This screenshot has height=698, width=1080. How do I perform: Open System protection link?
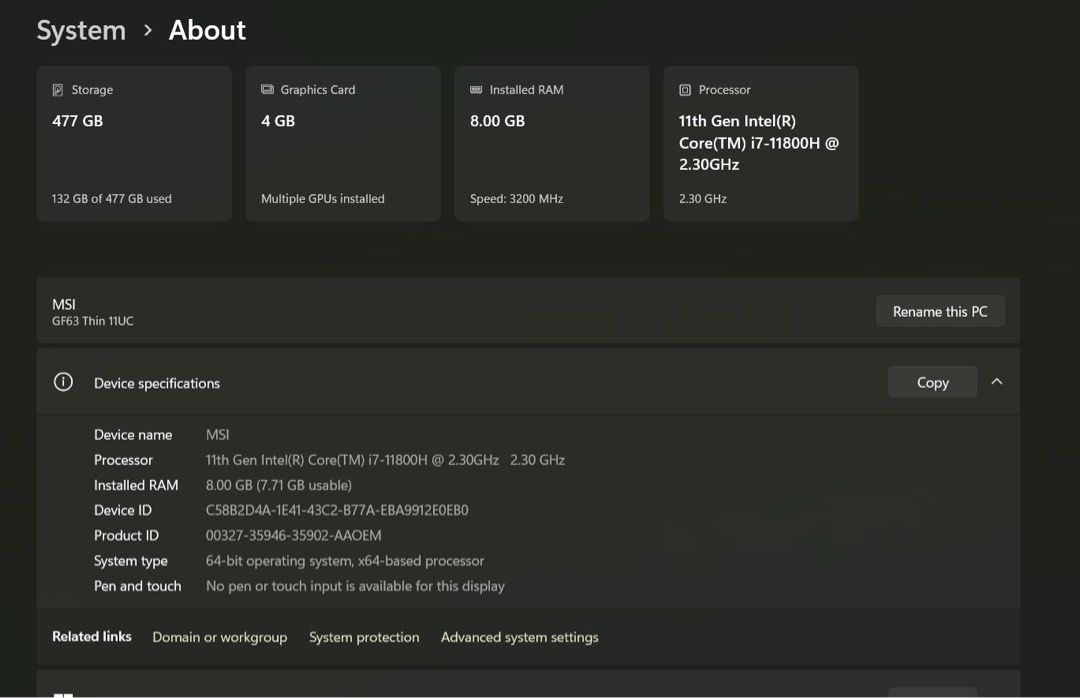point(364,637)
